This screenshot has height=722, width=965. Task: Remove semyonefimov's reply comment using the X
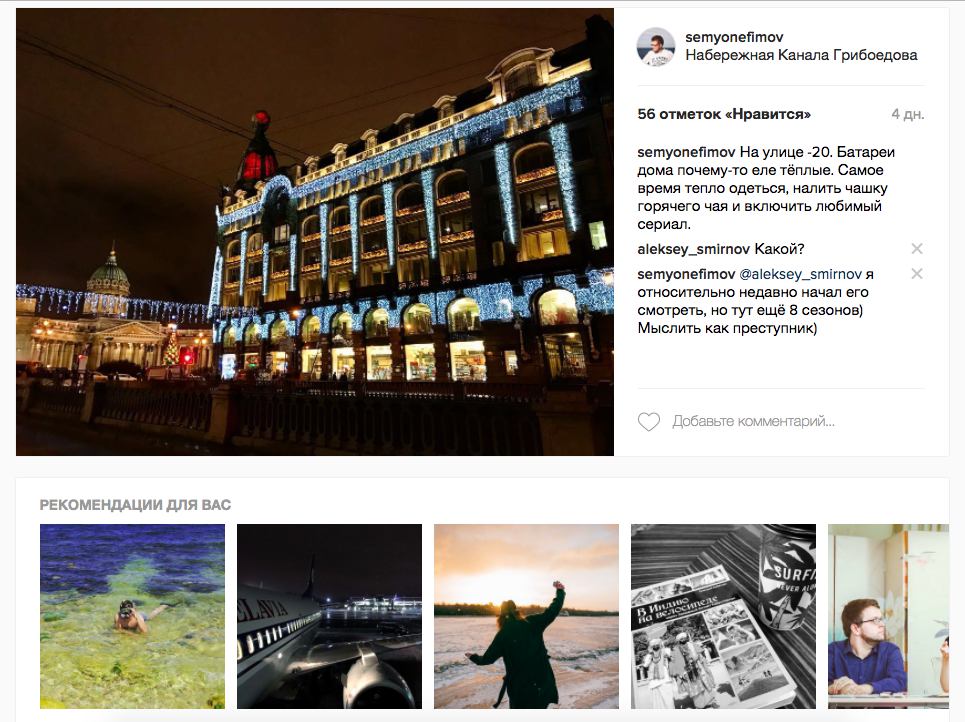coord(916,273)
